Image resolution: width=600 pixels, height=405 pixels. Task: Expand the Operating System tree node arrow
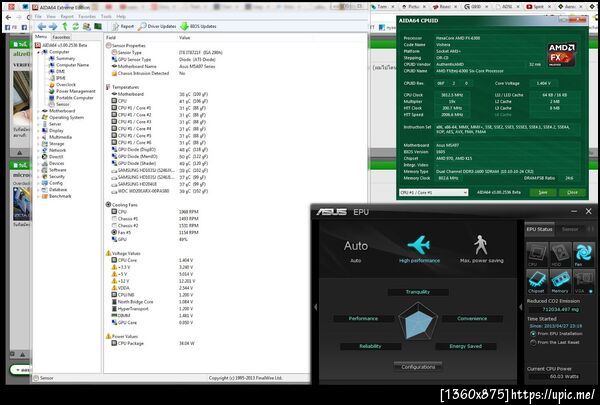pyautogui.click(x=38, y=118)
